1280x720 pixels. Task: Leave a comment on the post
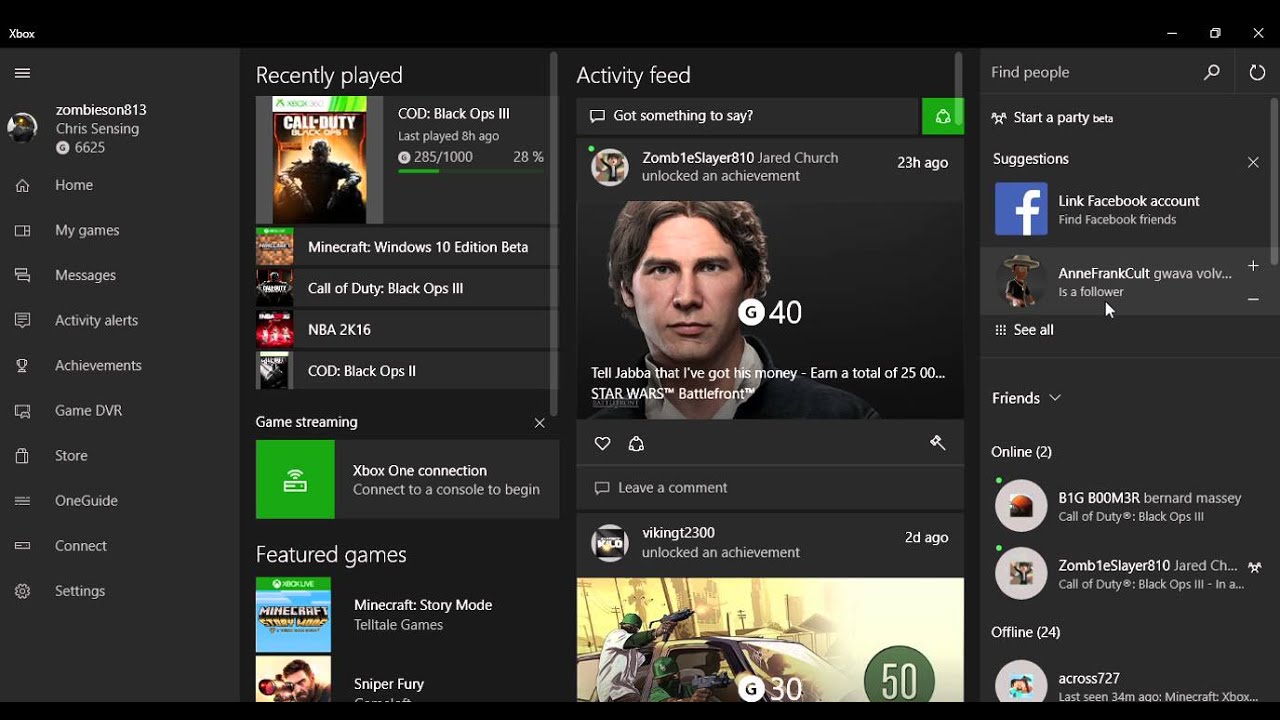click(770, 488)
